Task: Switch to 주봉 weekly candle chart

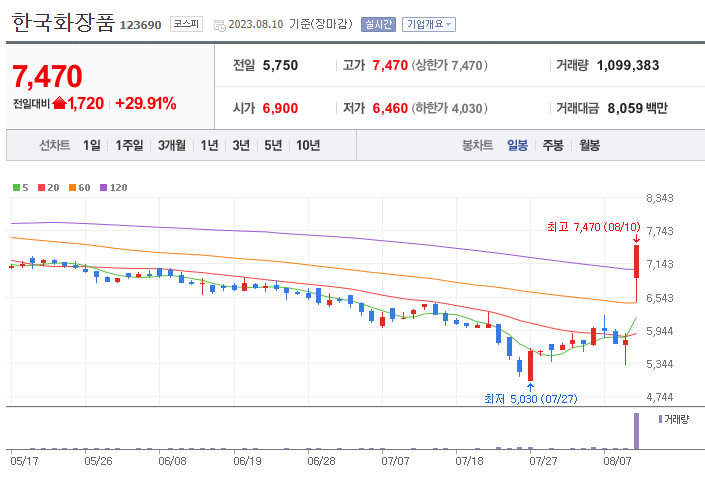Action: point(553,145)
